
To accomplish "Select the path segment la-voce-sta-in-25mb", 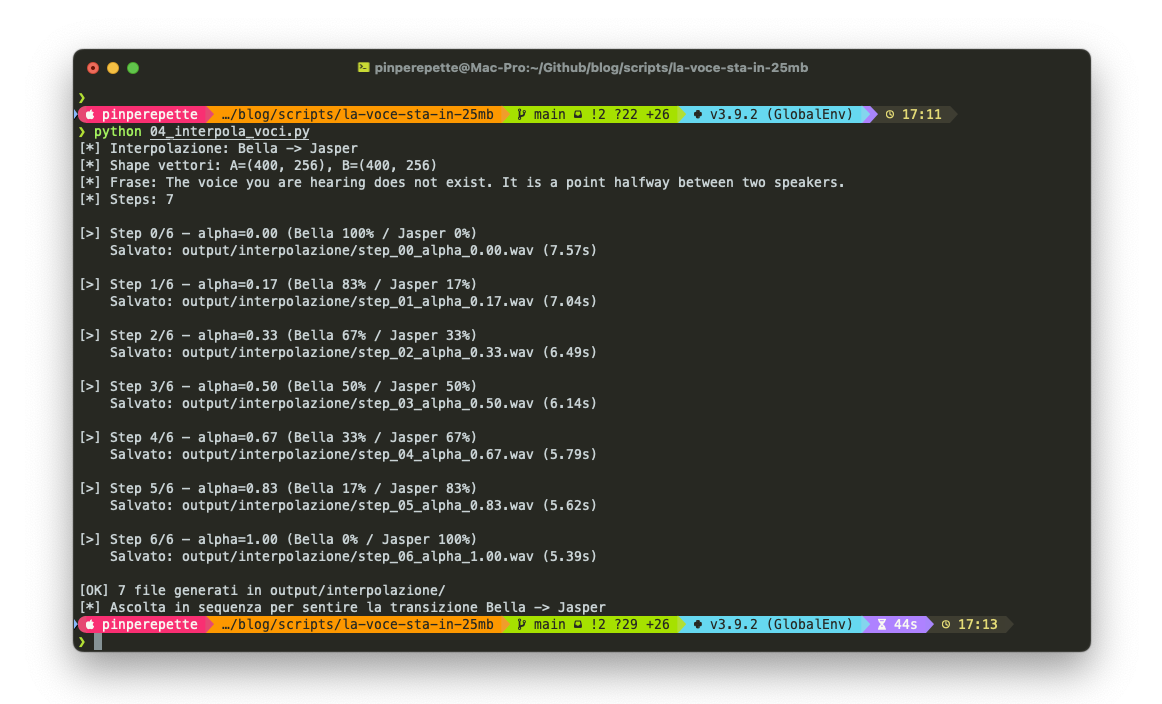I will point(420,114).
